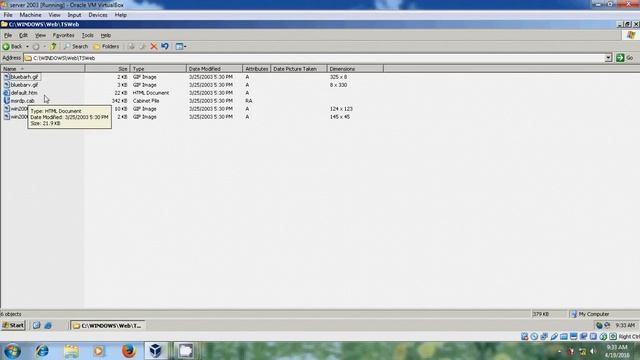This screenshot has height=360, width=640.
Task: Click the TSWeb taskbar window button
Action: (x=108, y=325)
